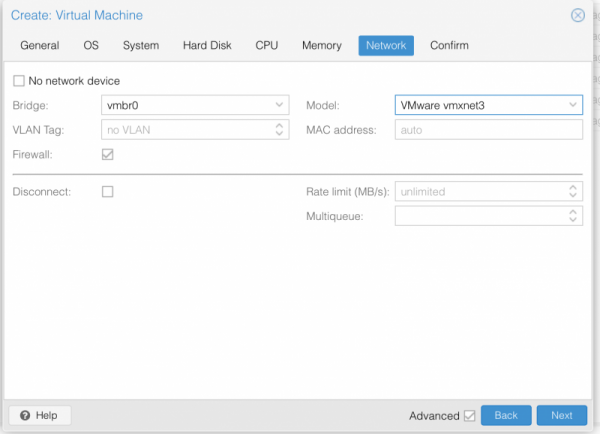Open the General tab
Screen dimensions: 600x434
coord(40,46)
